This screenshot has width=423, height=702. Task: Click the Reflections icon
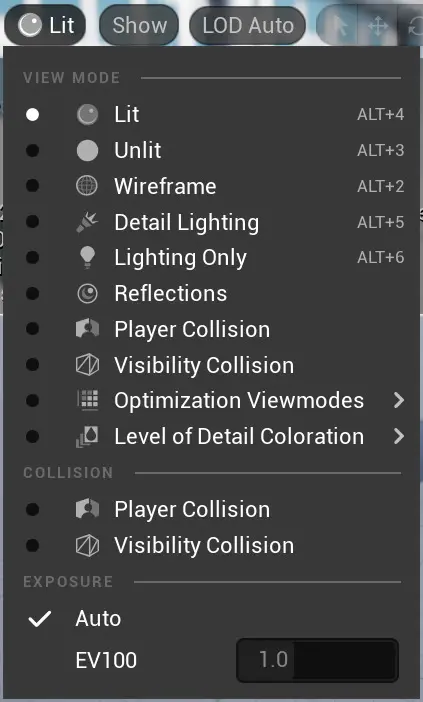(87, 294)
